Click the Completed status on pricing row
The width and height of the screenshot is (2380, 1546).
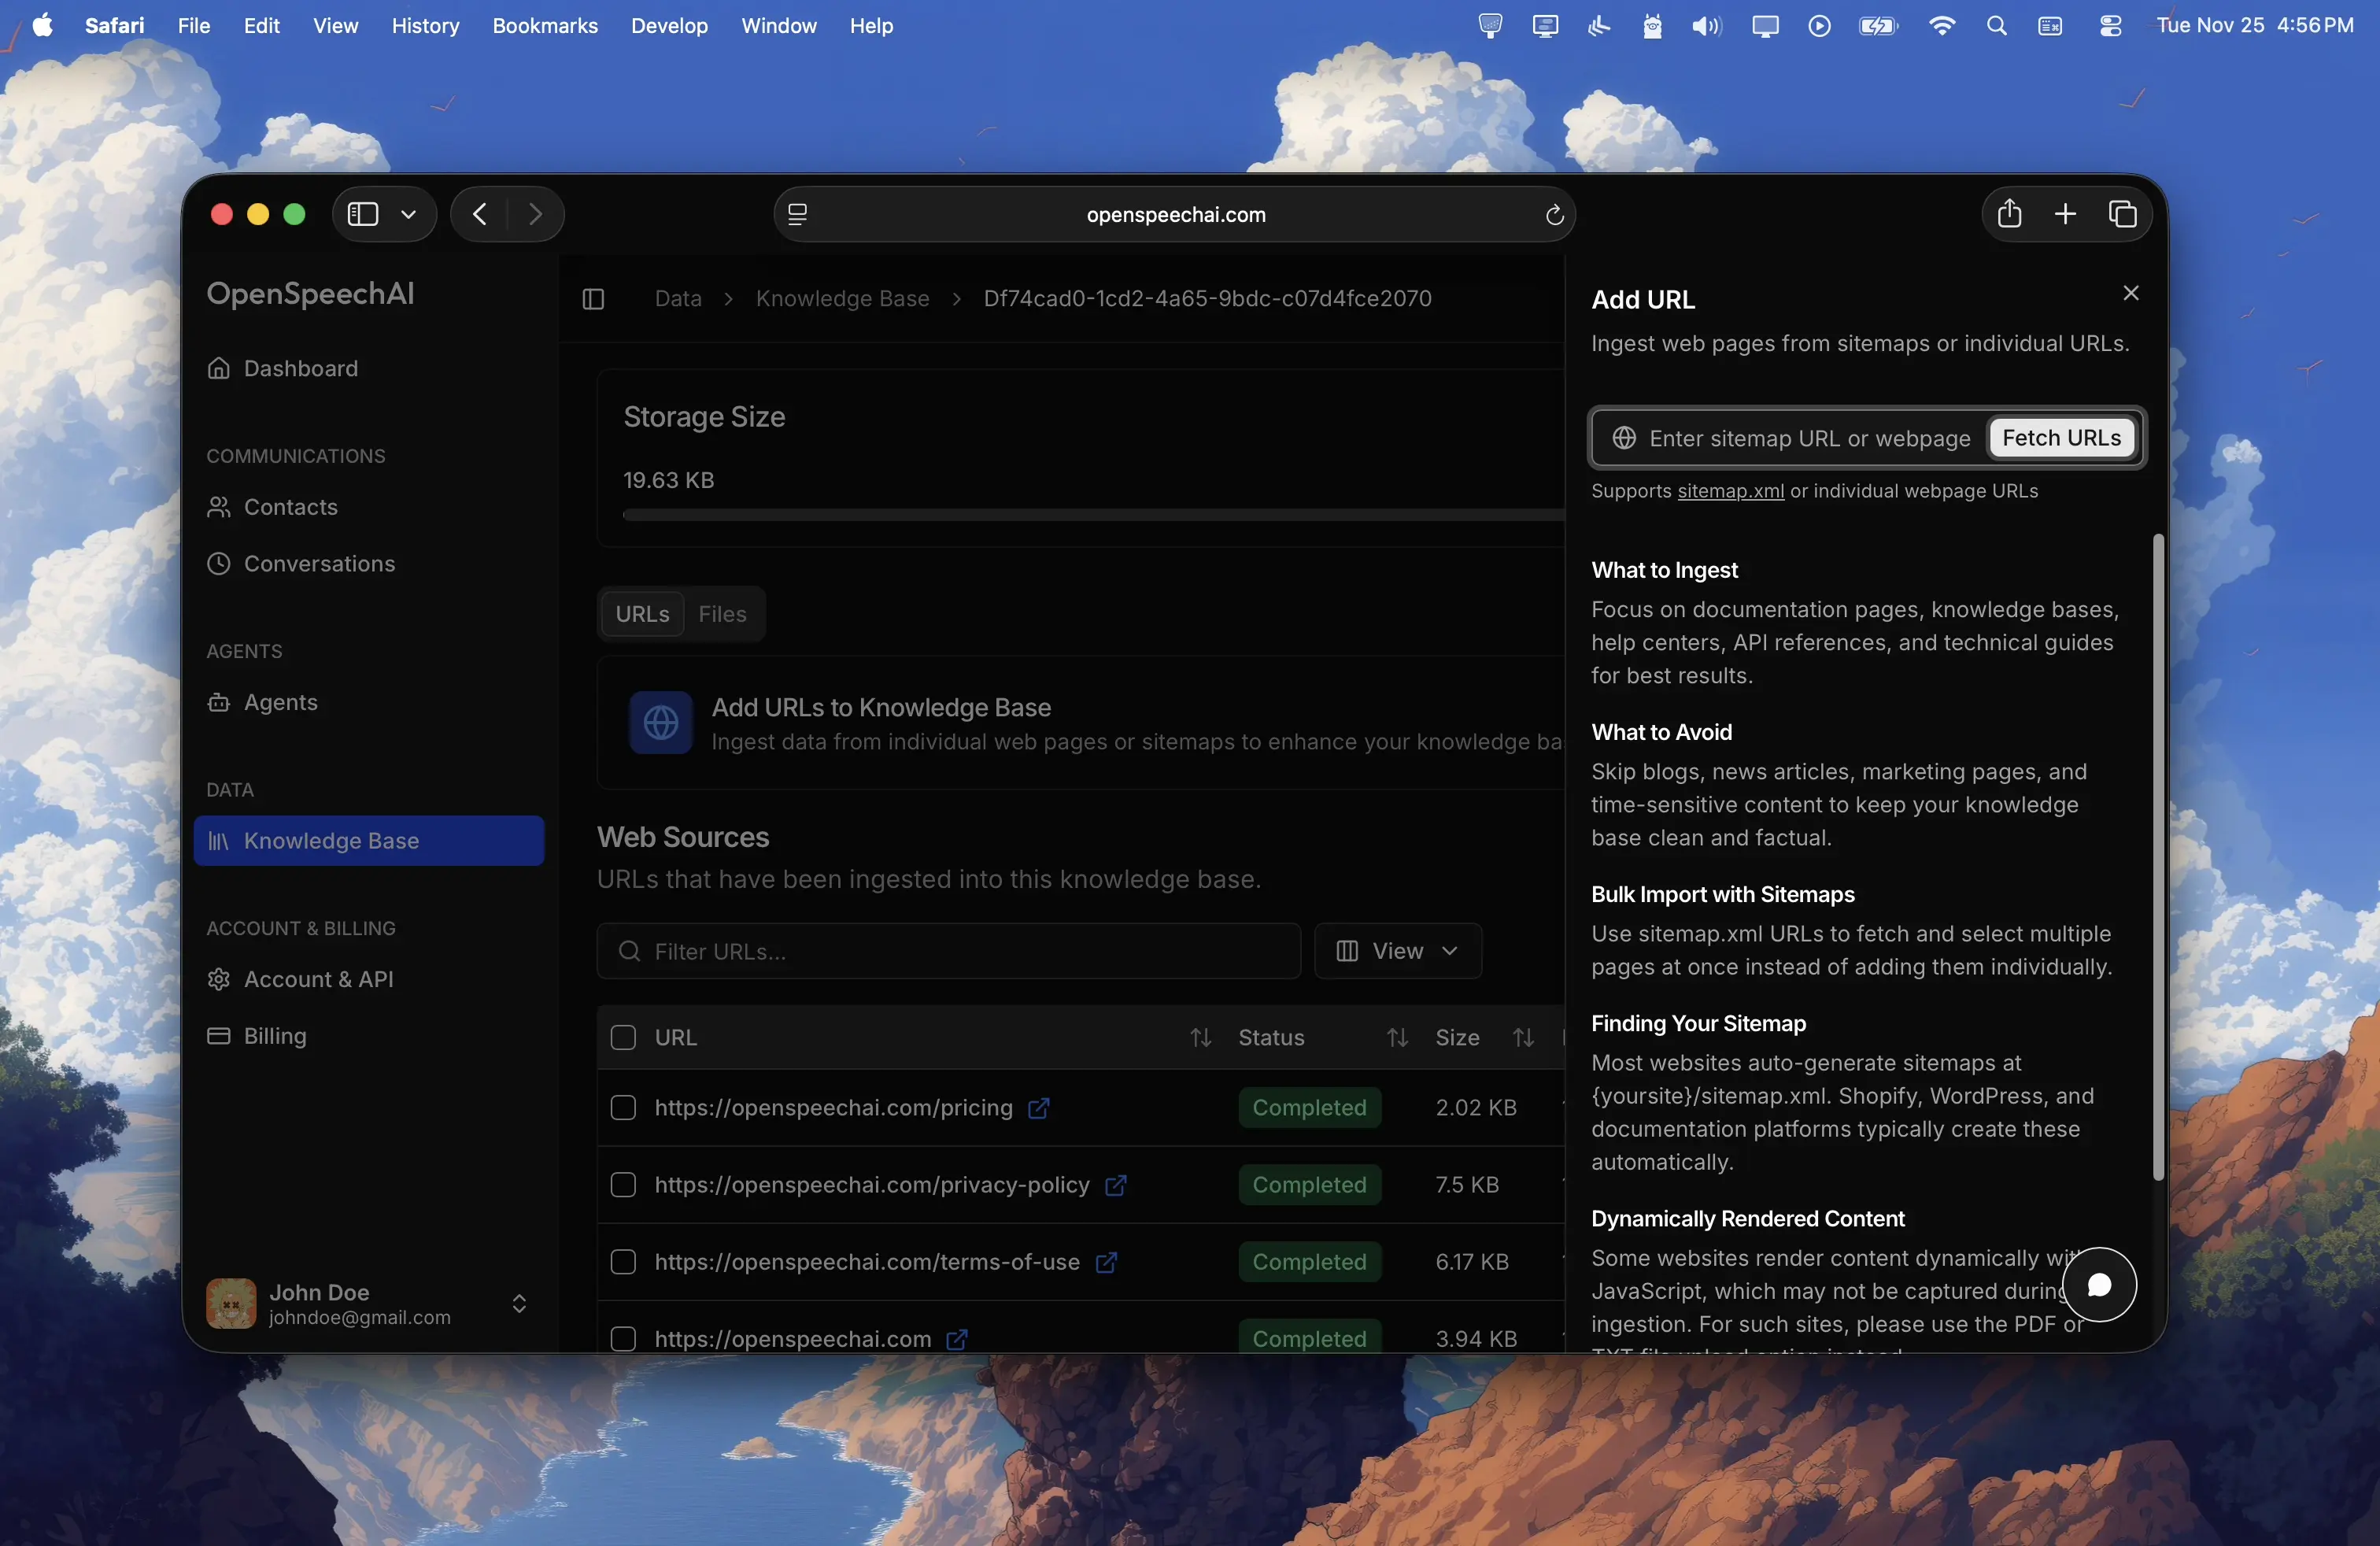coord(1309,1108)
